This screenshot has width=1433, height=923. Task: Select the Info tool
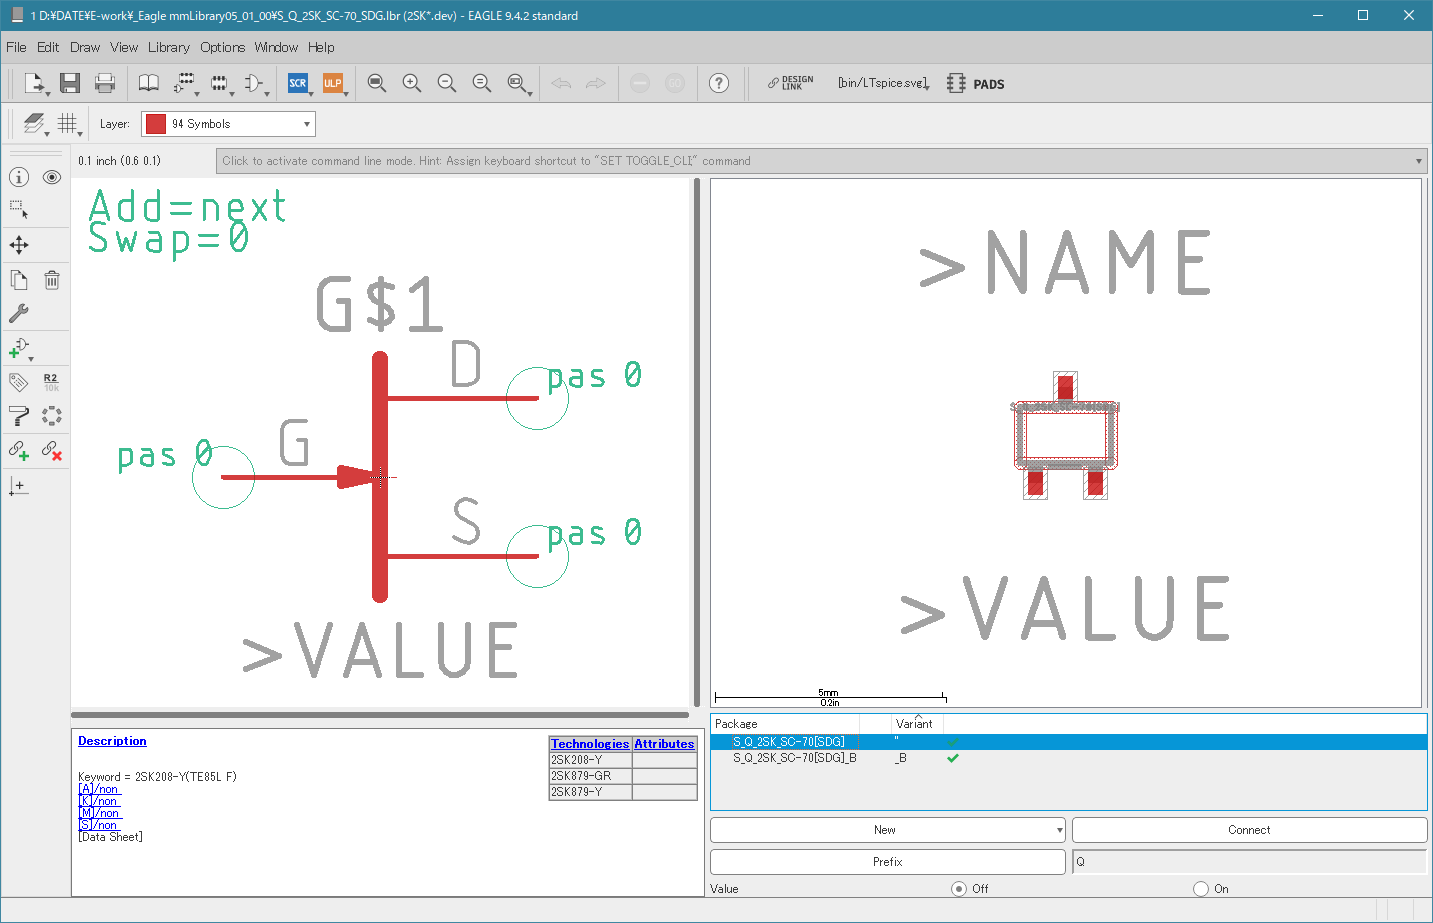point(19,177)
